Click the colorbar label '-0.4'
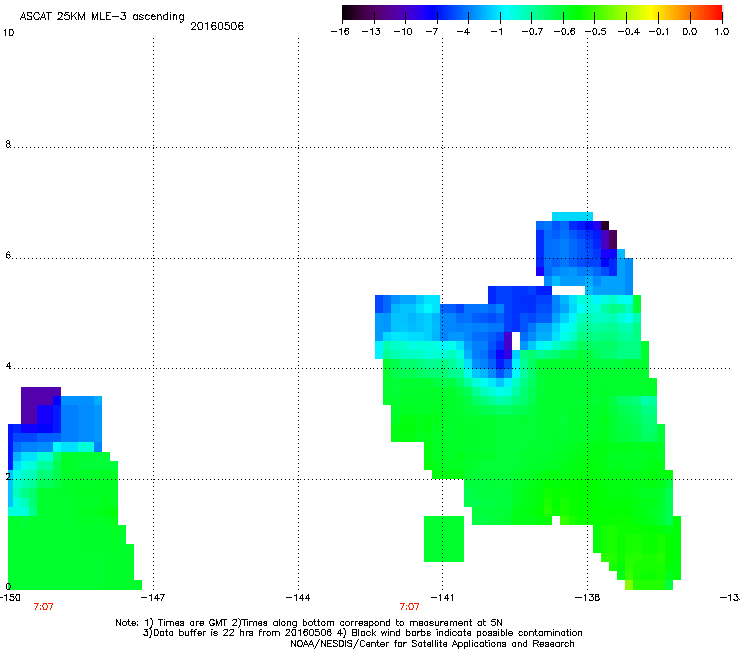Viewport: 740px width, 650px height. 629,32
